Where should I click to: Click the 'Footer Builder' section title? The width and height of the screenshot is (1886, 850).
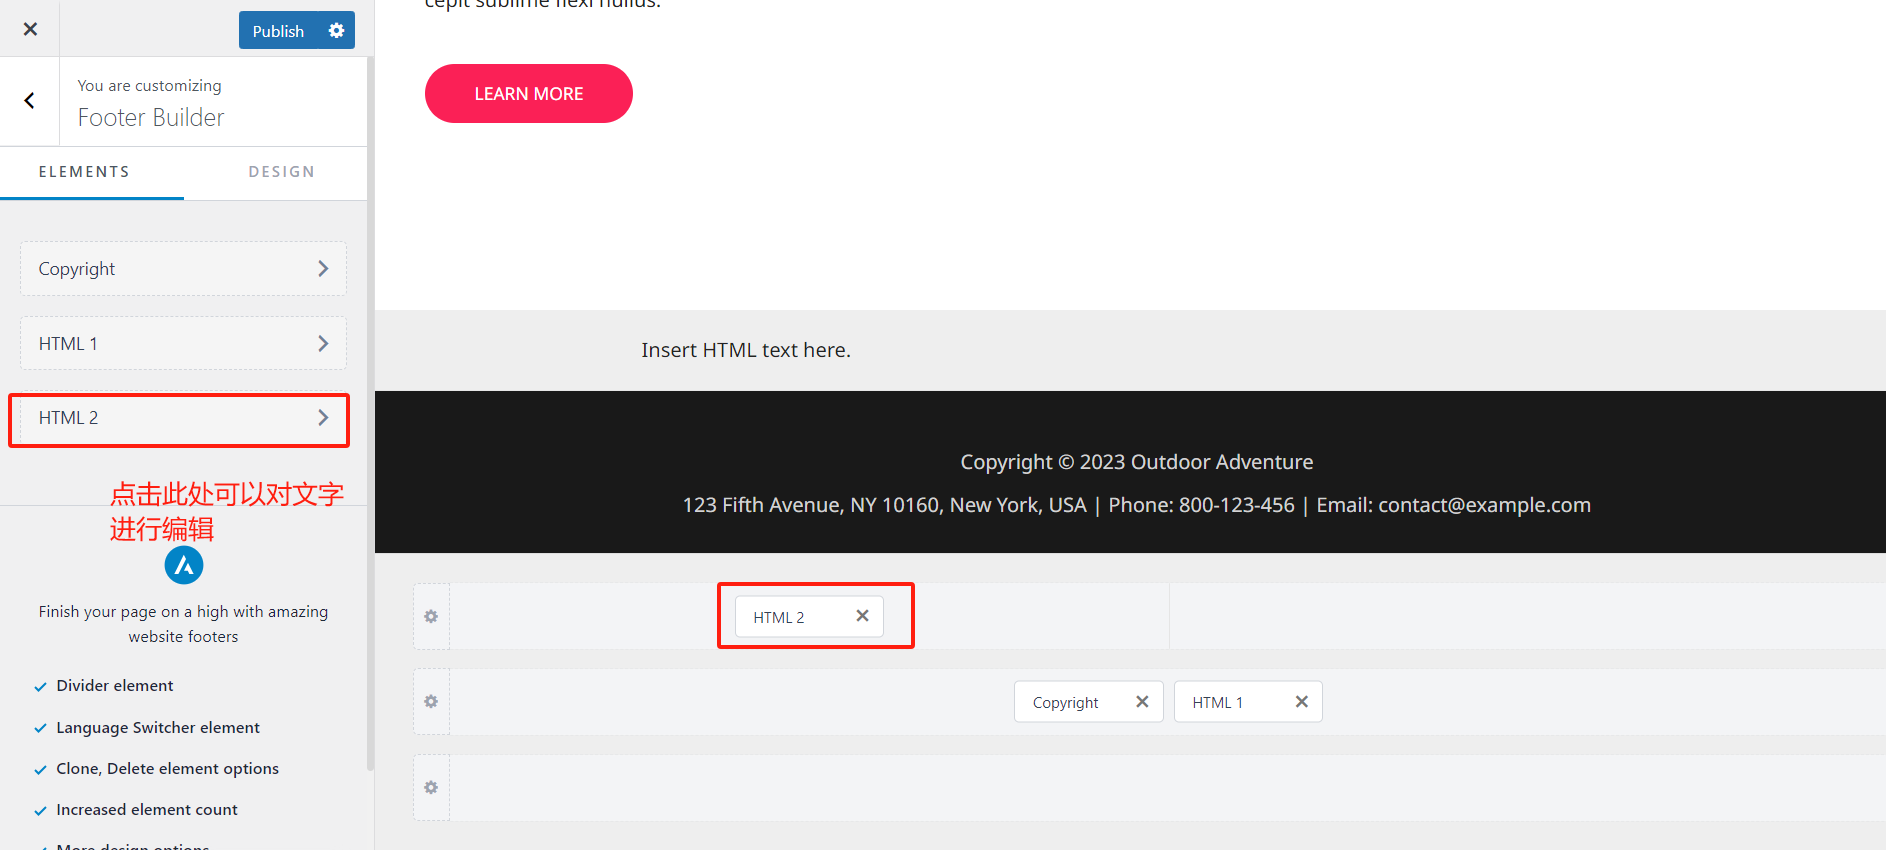point(151,117)
